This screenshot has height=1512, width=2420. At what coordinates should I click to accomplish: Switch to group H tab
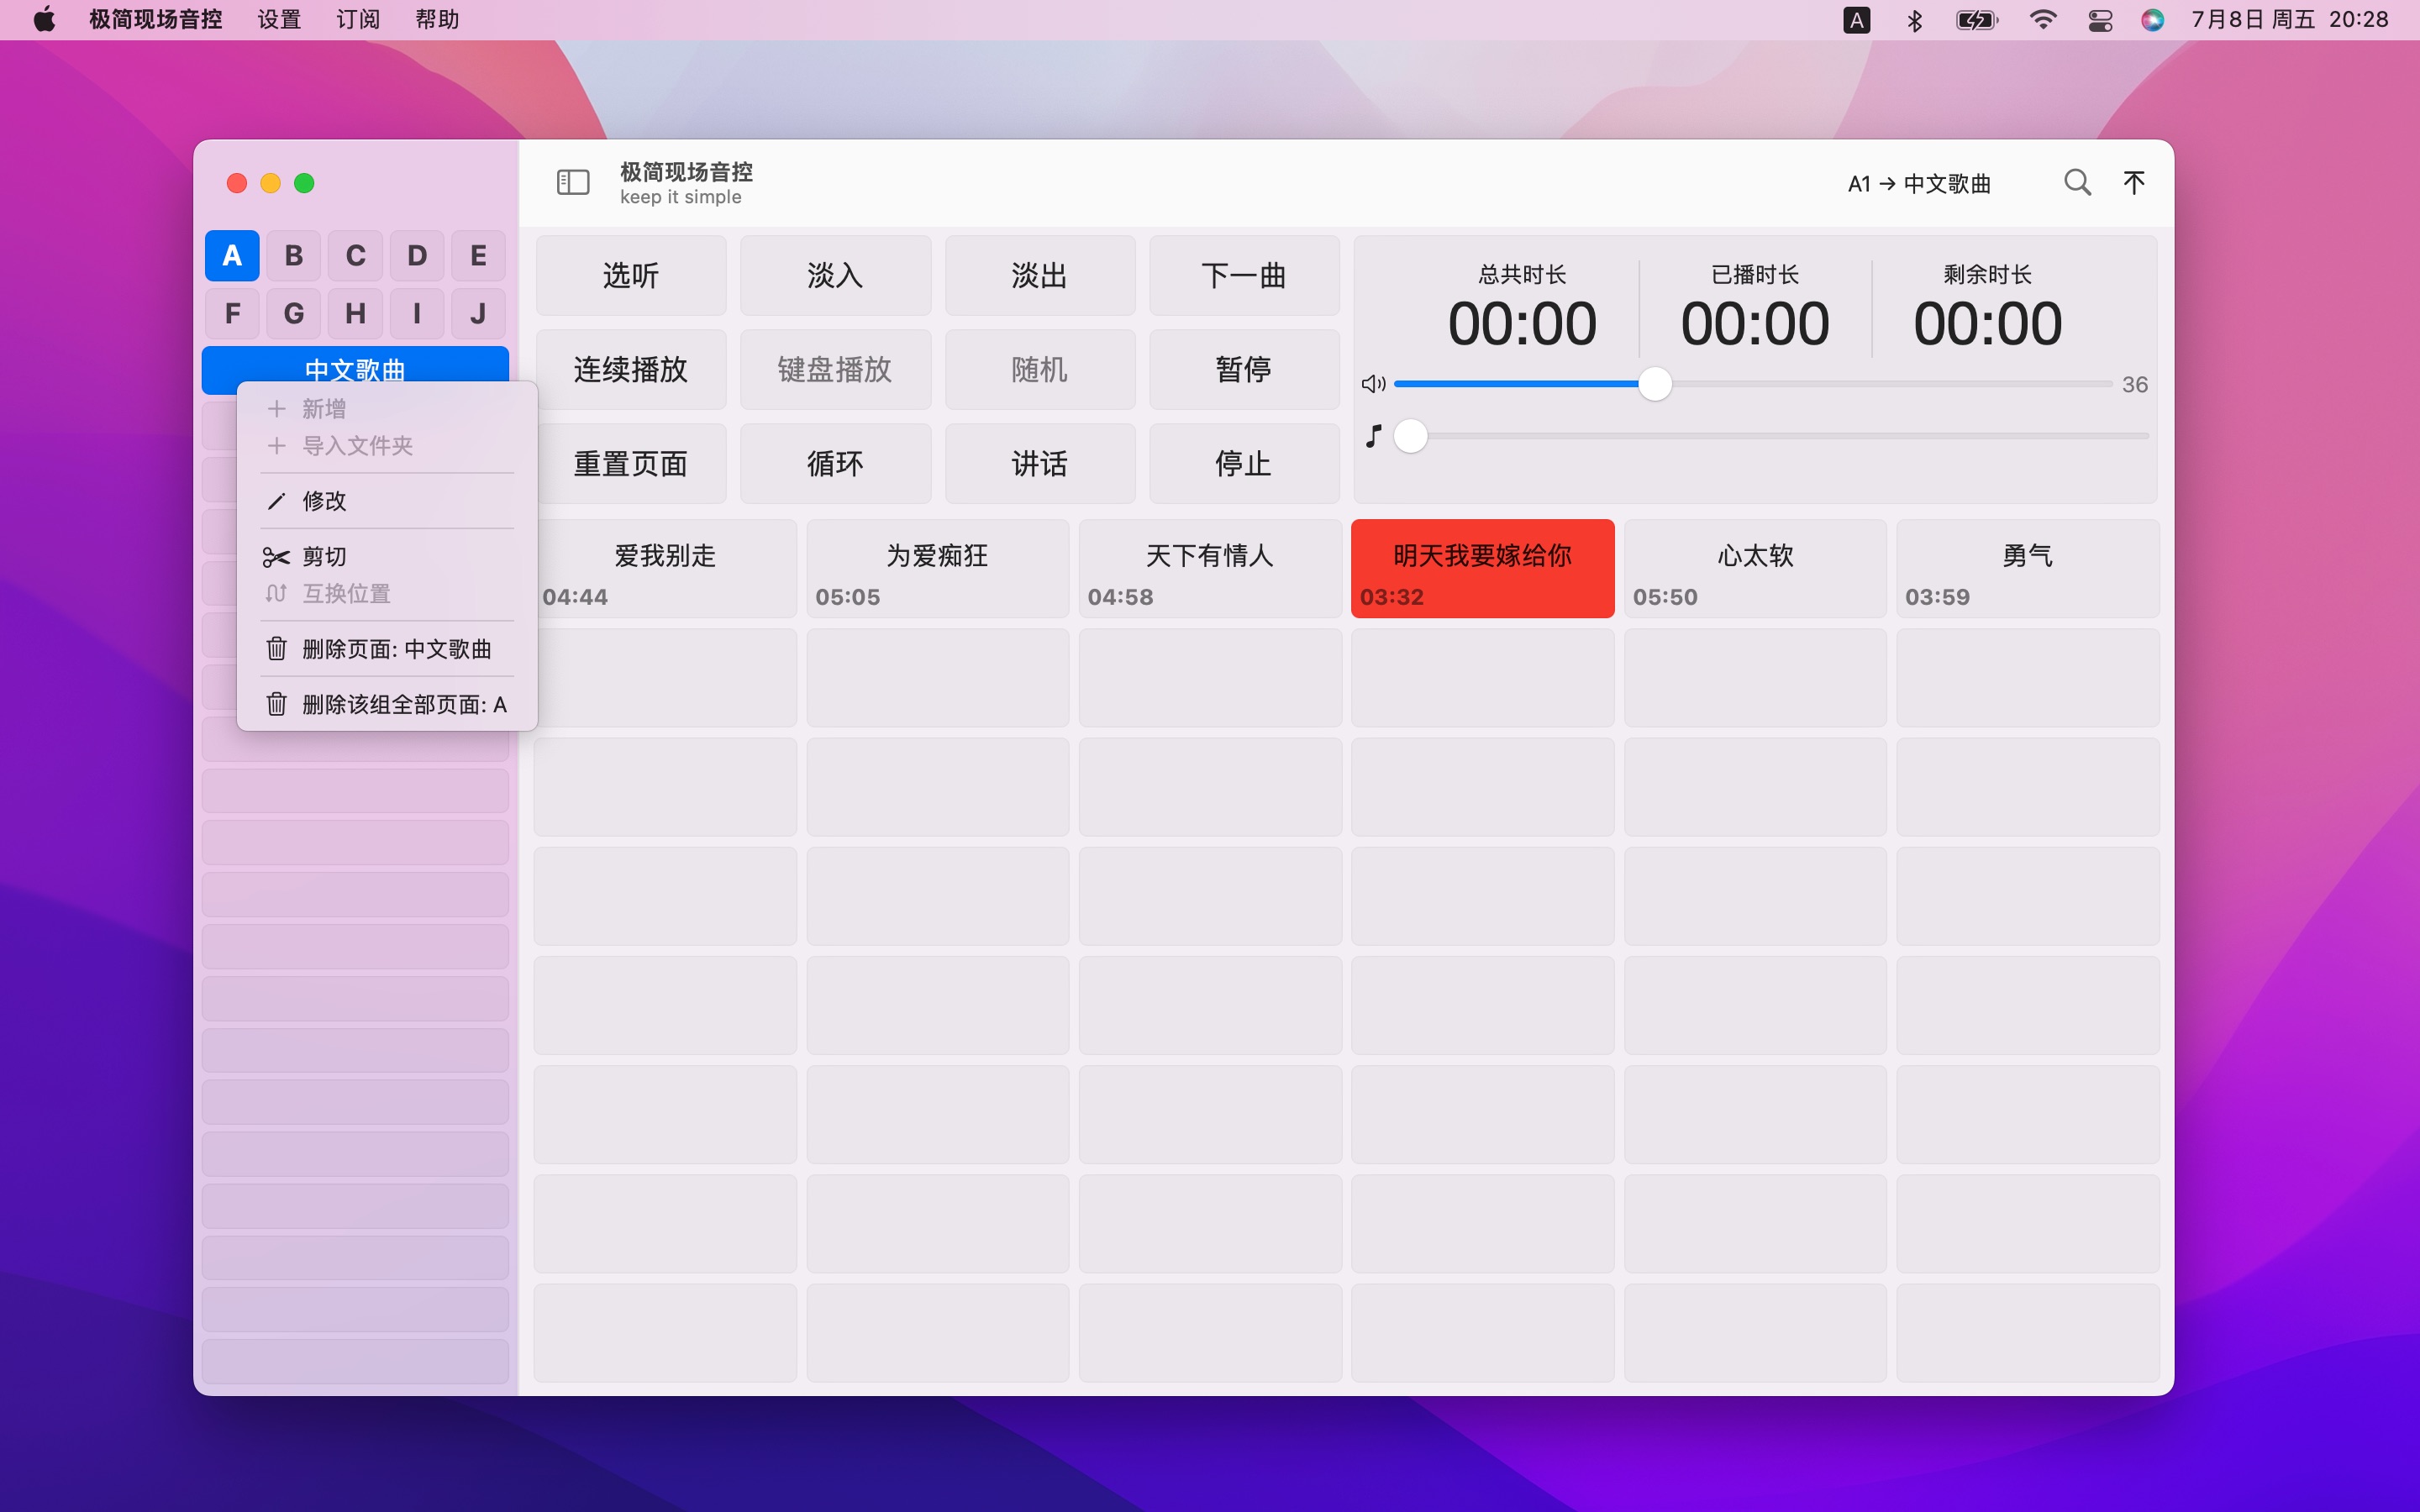tap(355, 314)
